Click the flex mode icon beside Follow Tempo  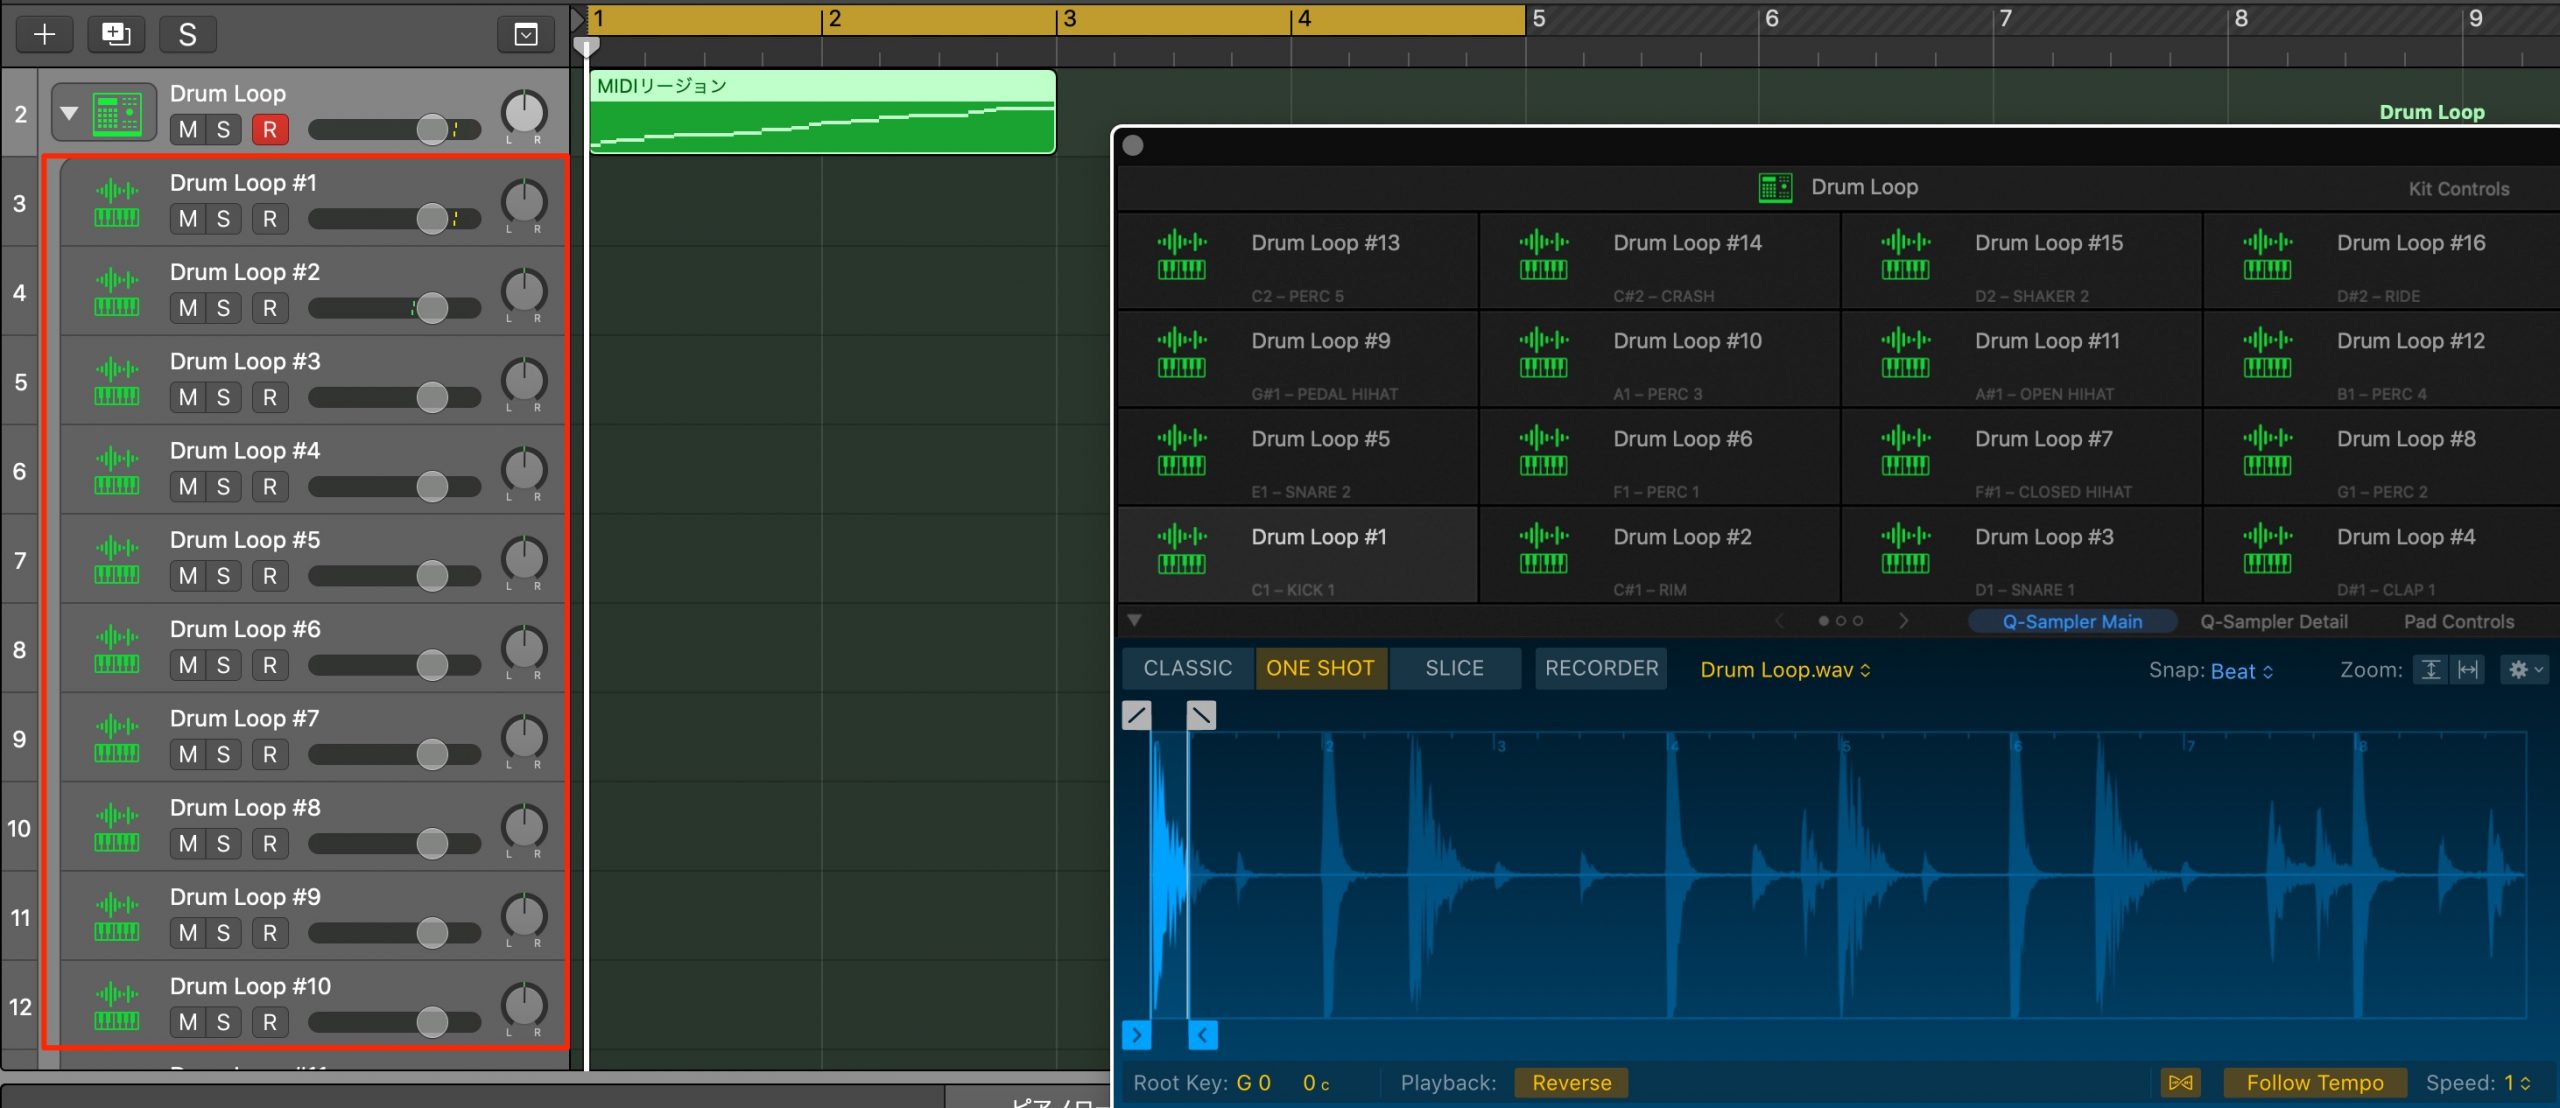coord(2180,1082)
